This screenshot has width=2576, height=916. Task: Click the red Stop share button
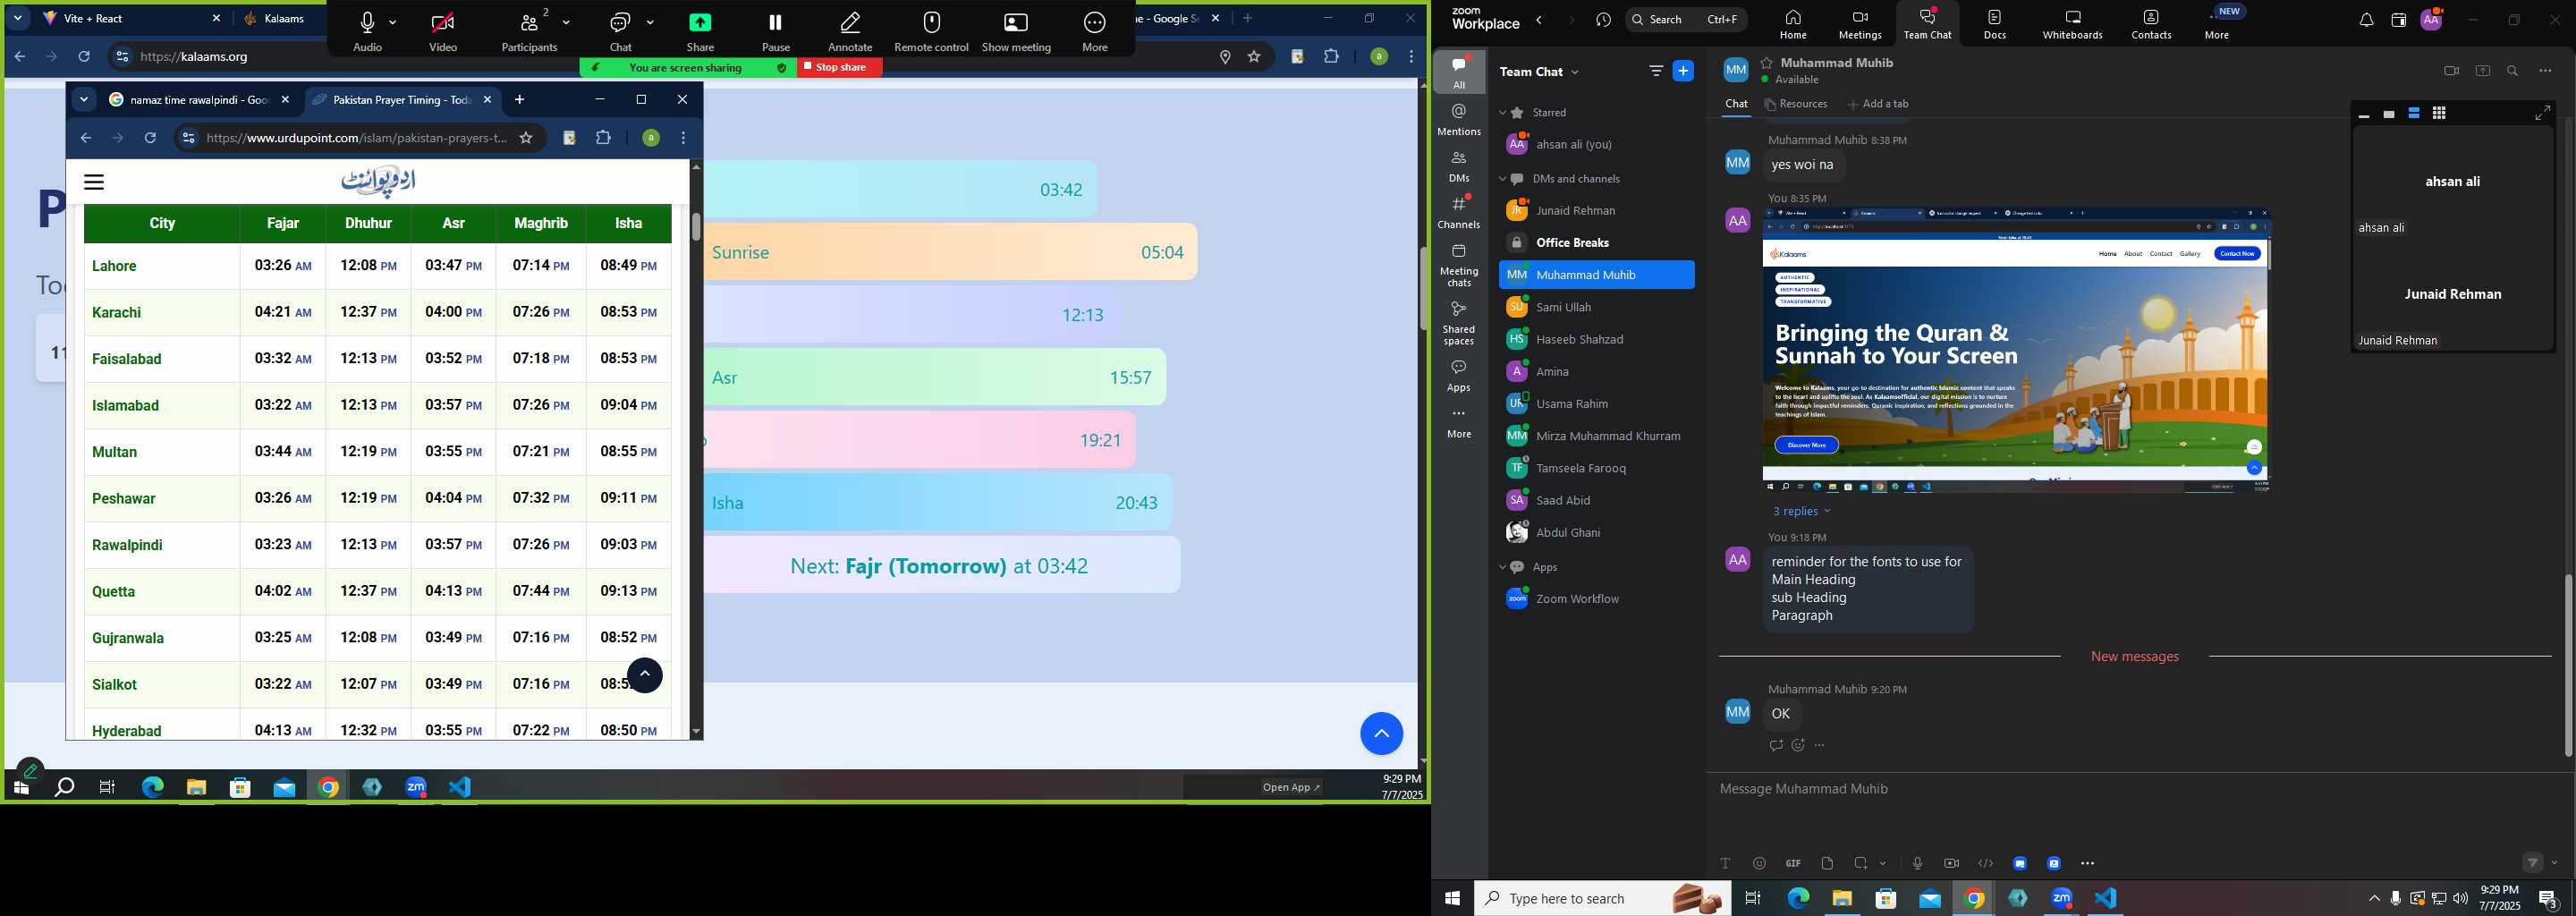pyautogui.click(x=840, y=68)
